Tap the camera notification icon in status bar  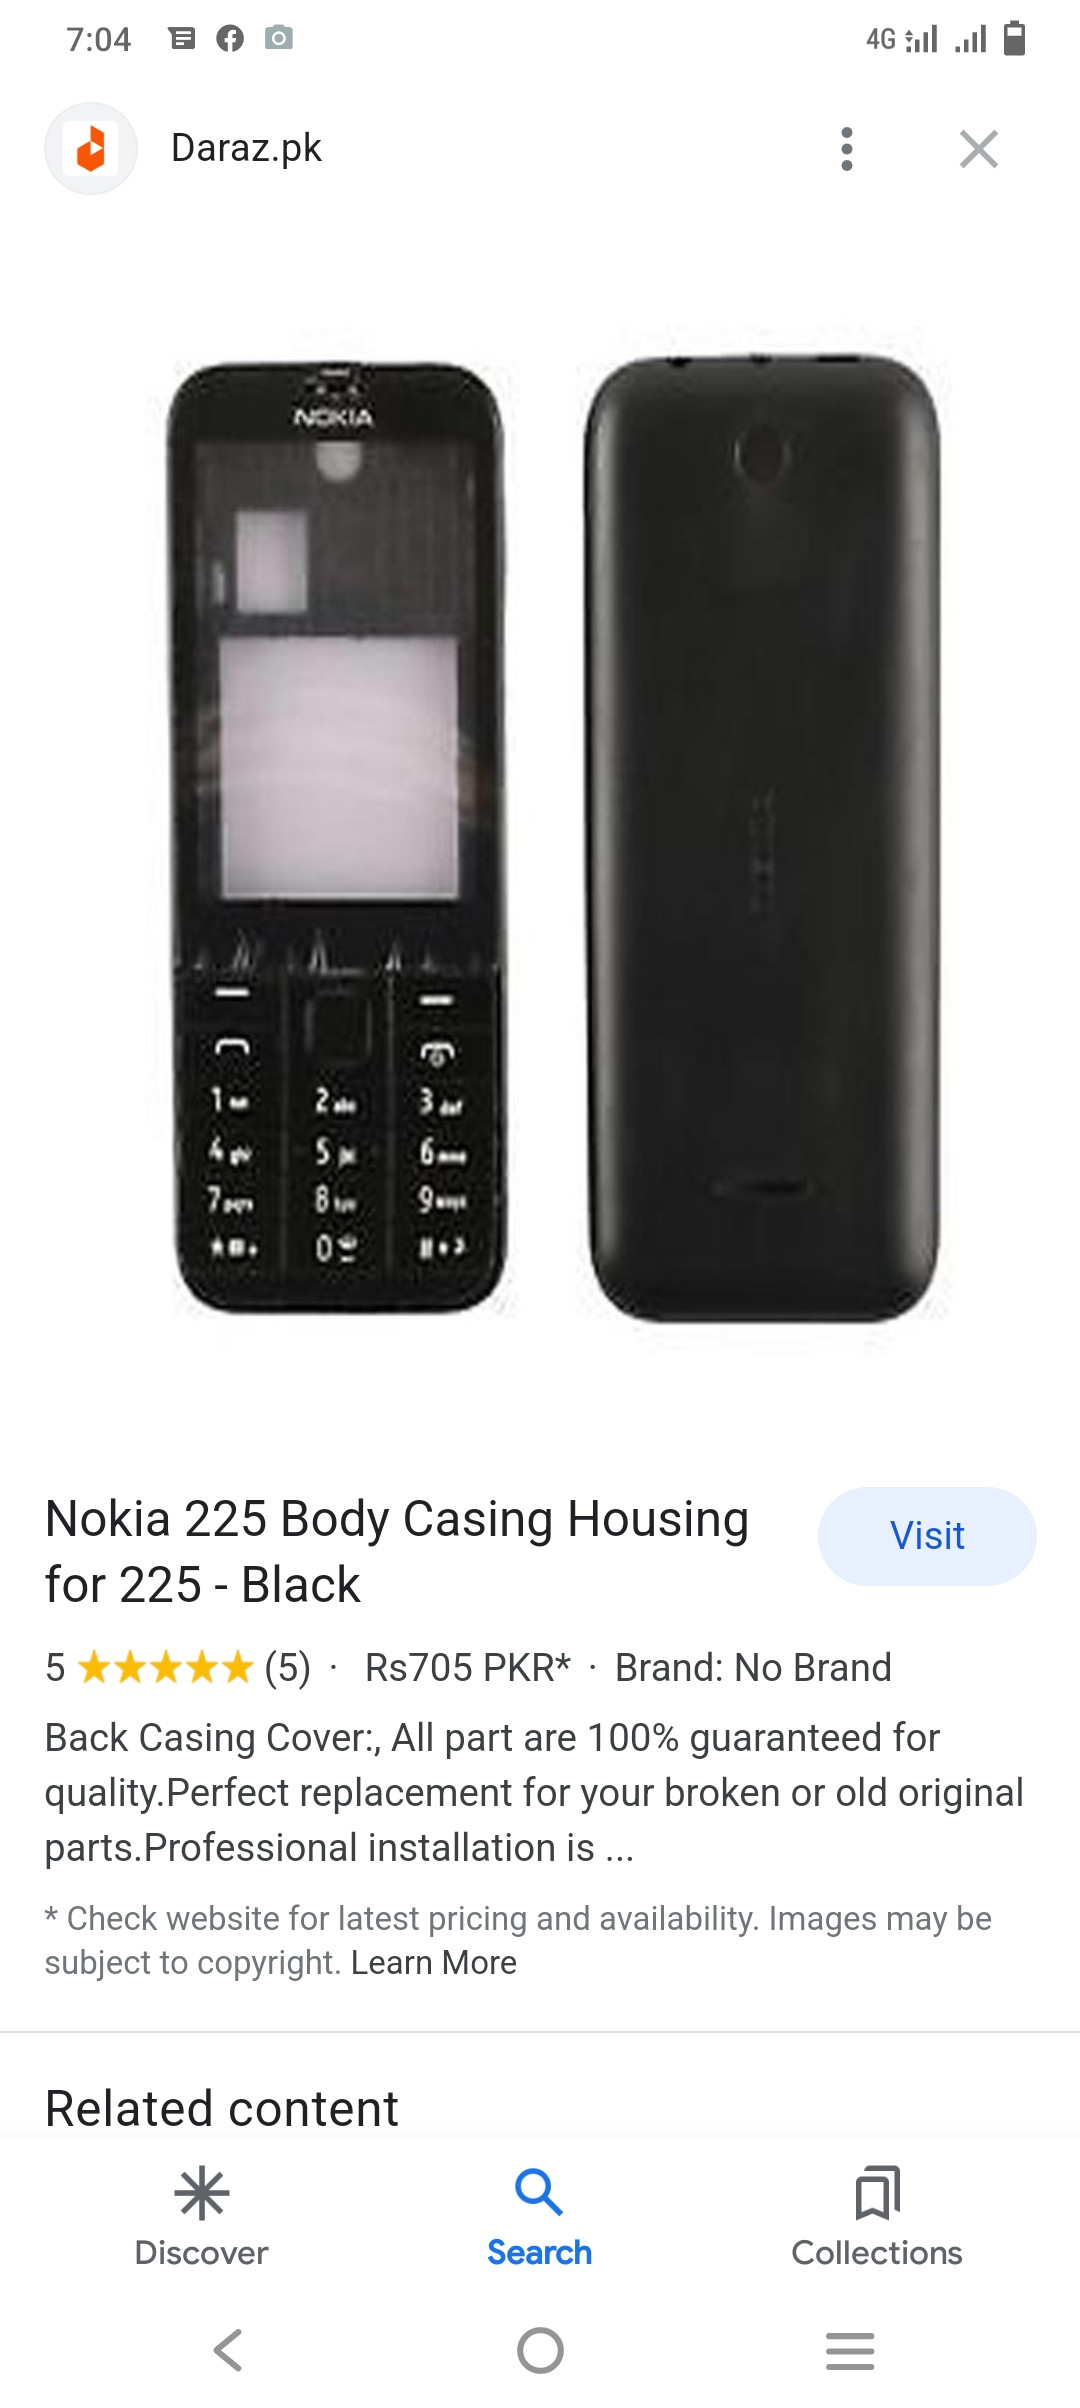tap(279, 38)
